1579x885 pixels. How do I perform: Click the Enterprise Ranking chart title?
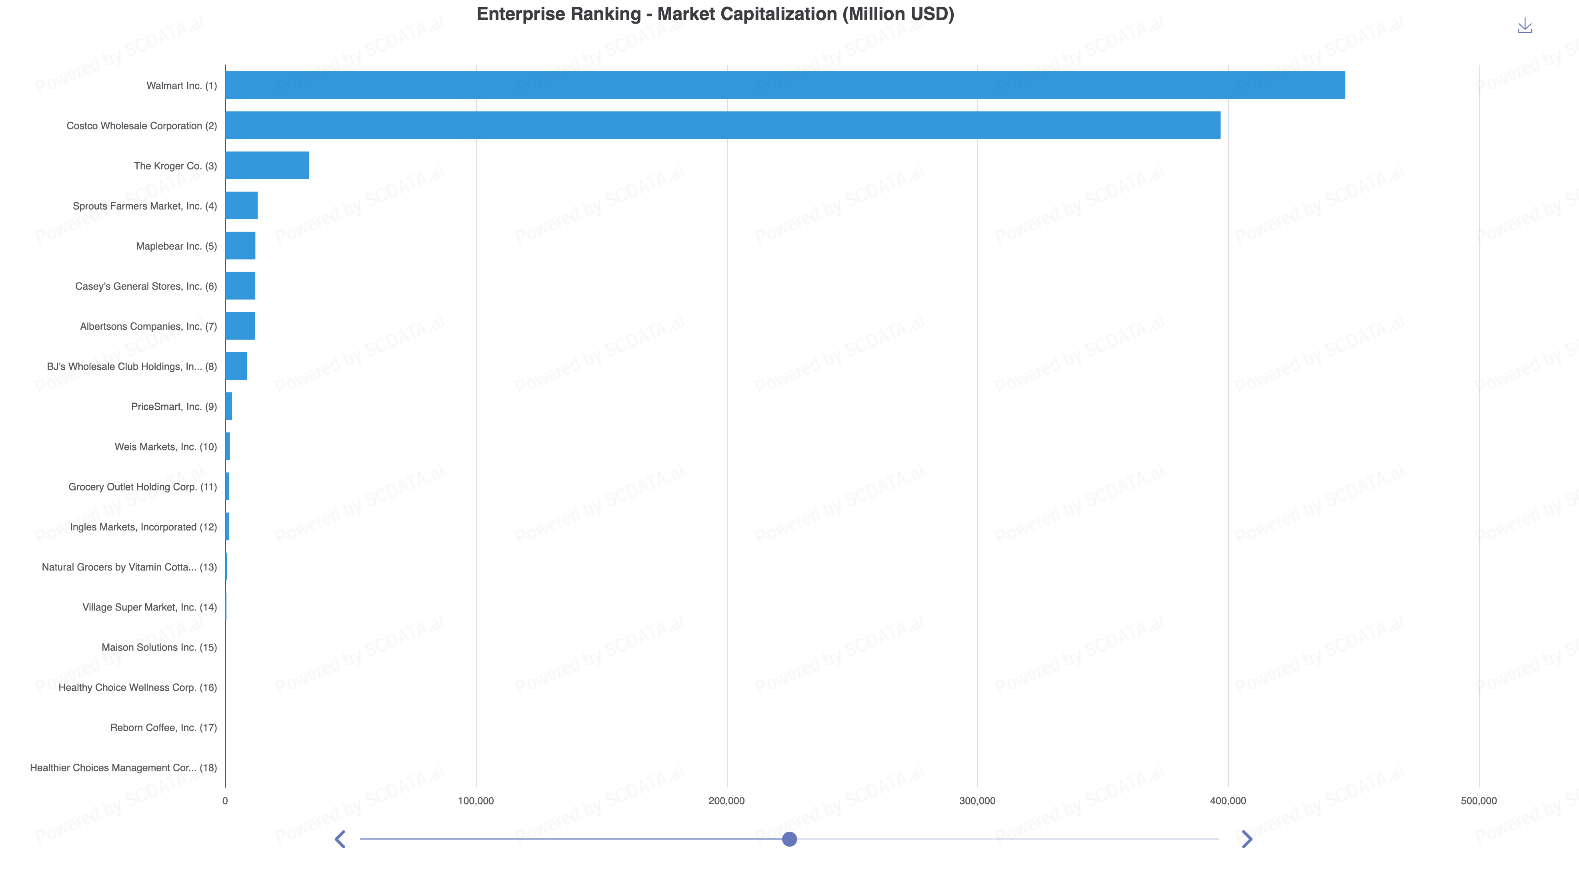[715, 14]
